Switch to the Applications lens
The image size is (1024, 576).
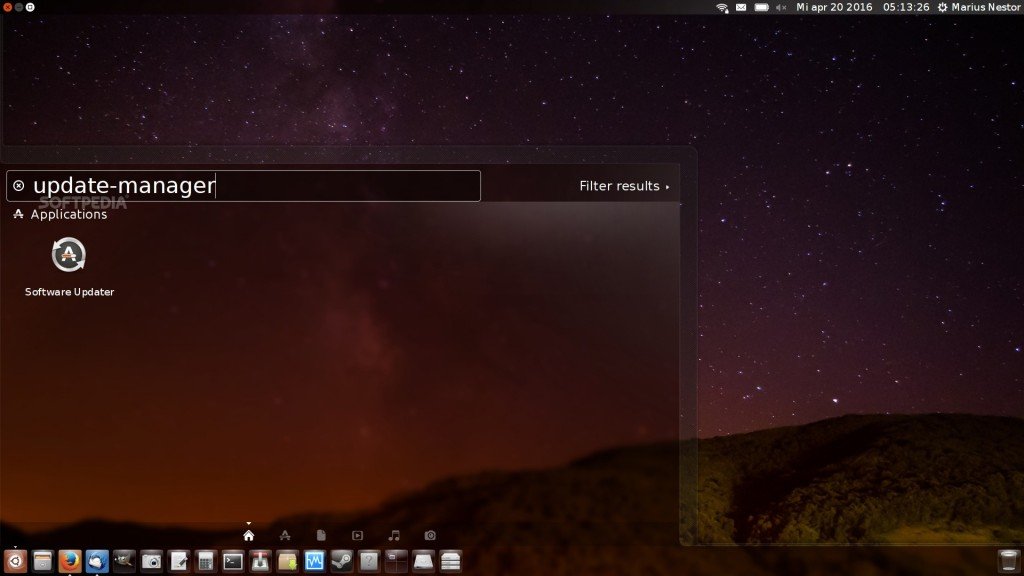point(285,535)
